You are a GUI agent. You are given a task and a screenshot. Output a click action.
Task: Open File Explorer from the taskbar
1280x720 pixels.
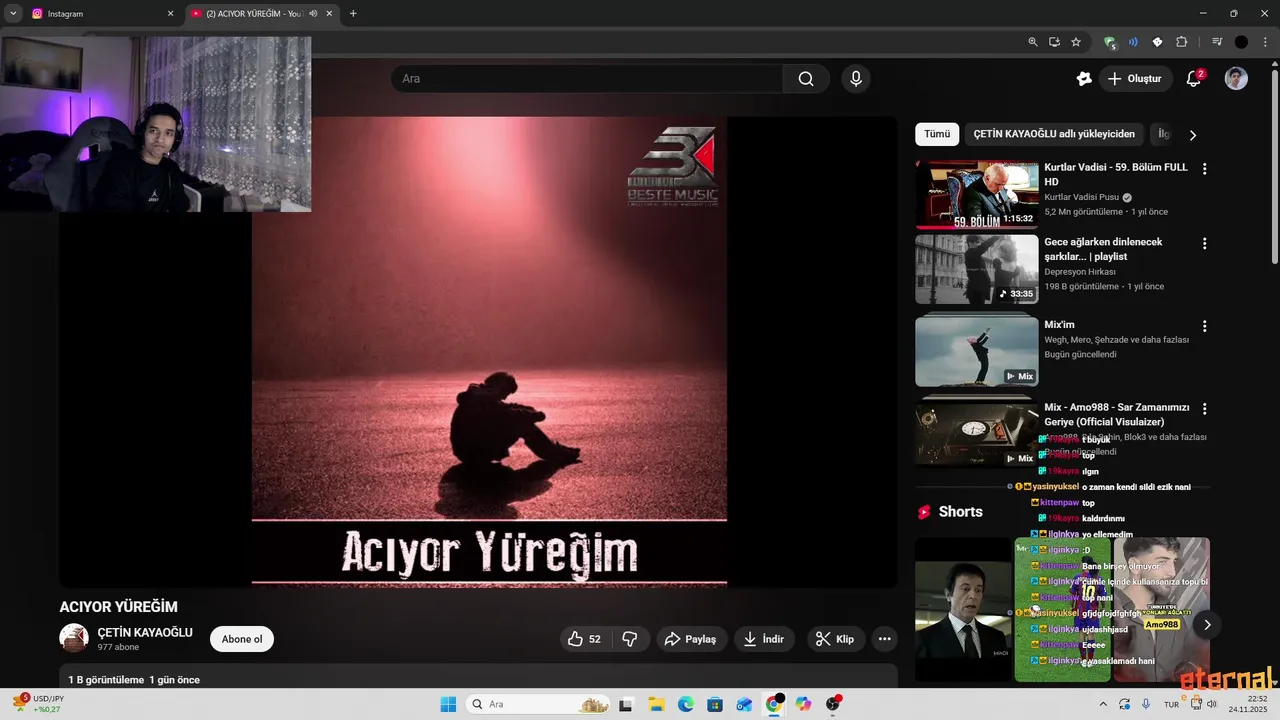[655, 704]
